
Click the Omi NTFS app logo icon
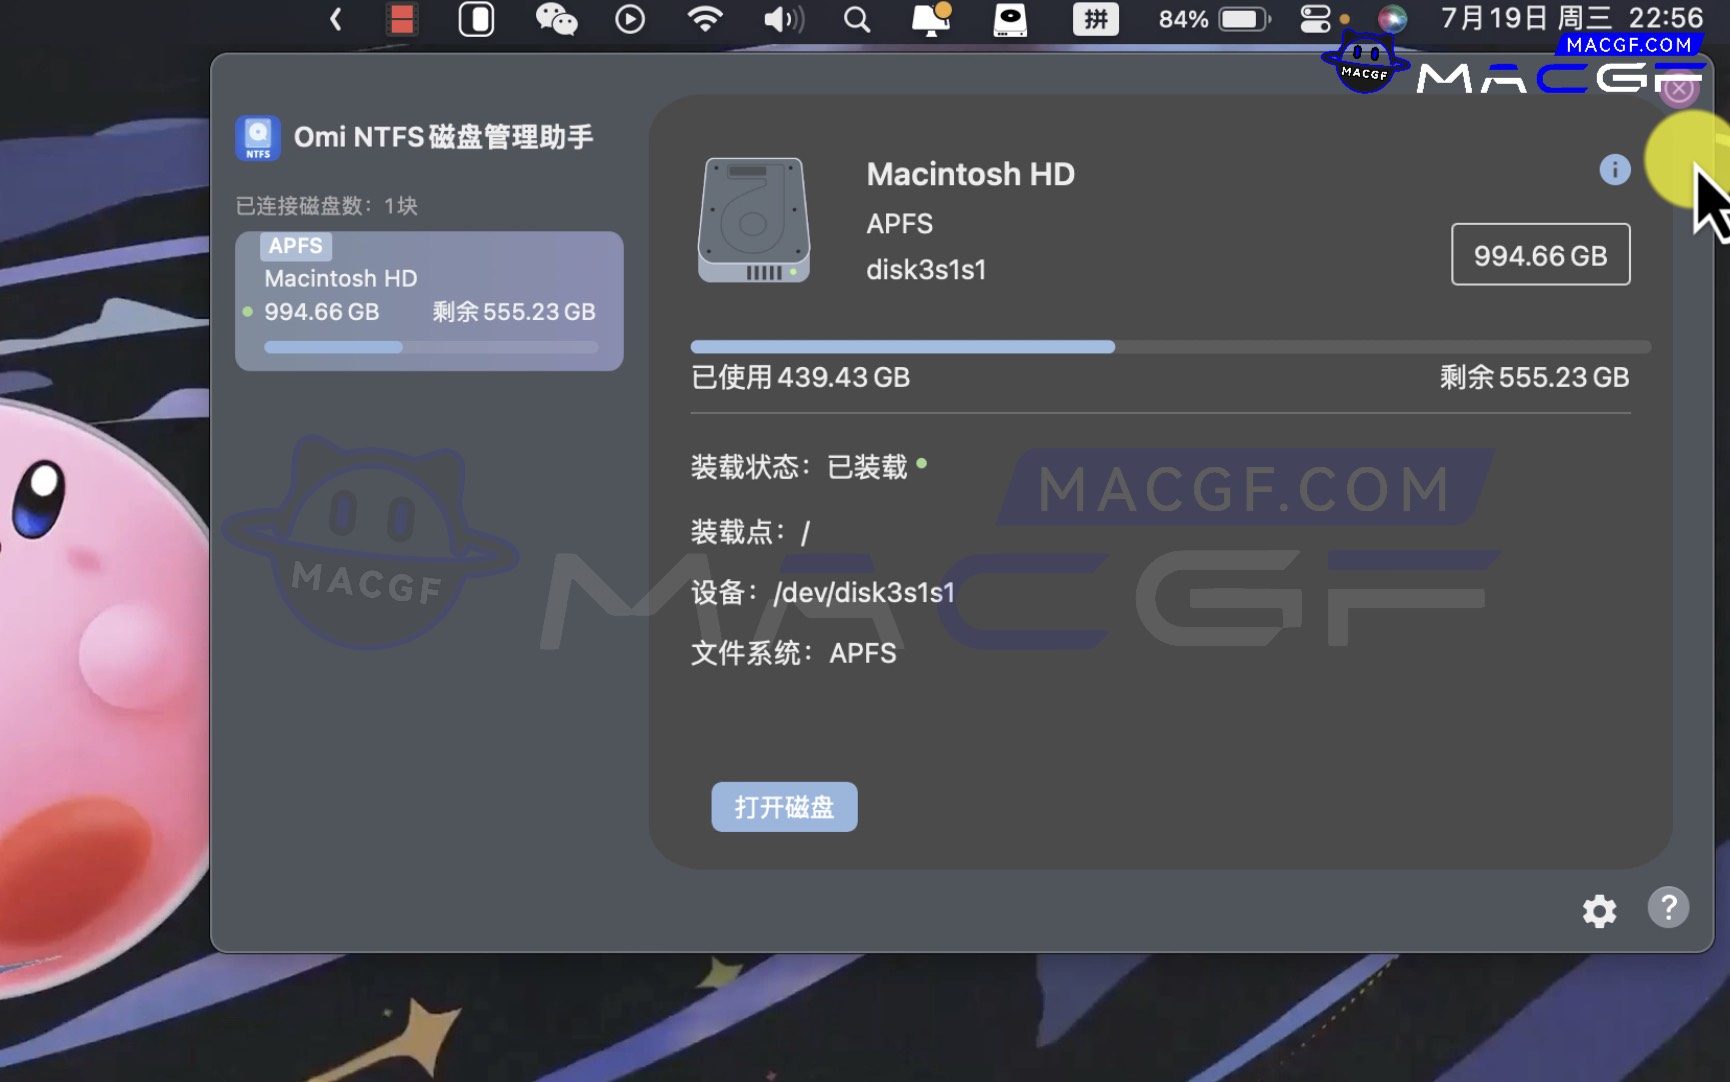pyautogui.click(x=258, y=138)
